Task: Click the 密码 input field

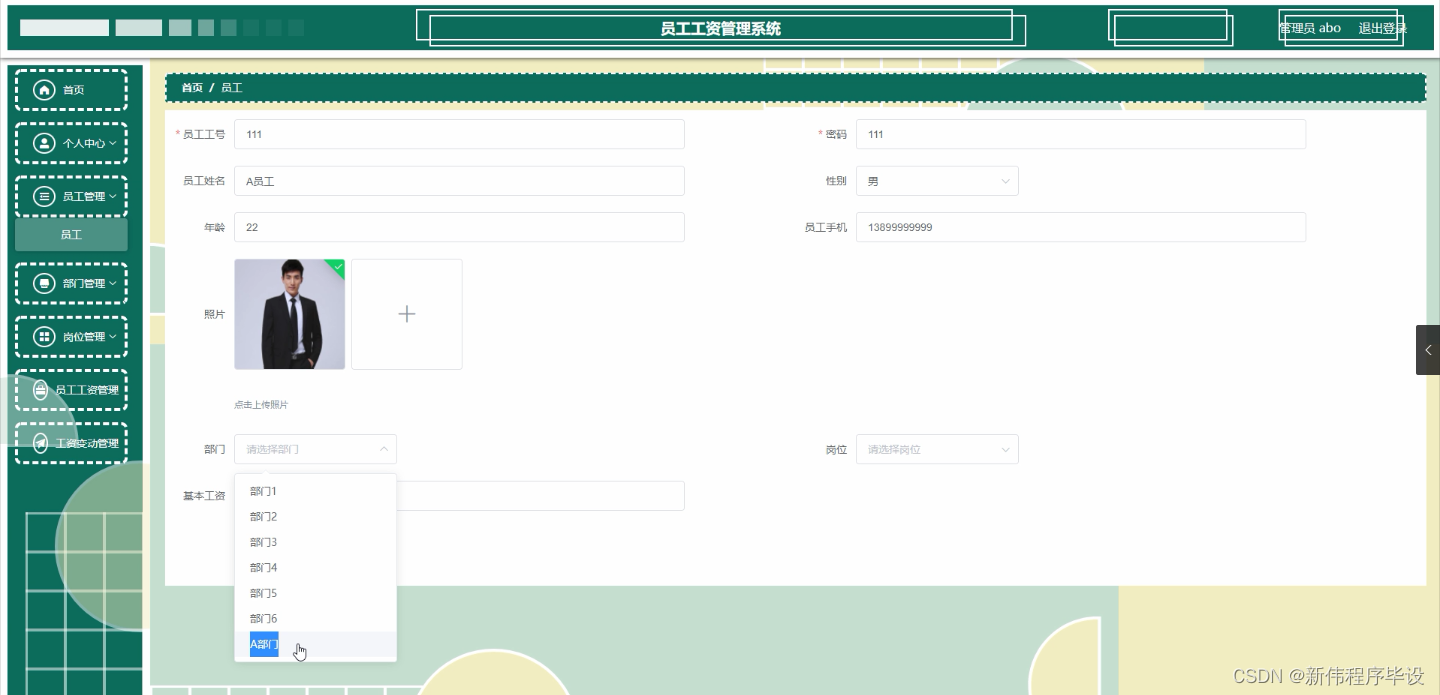Action: pos(1081,134)
